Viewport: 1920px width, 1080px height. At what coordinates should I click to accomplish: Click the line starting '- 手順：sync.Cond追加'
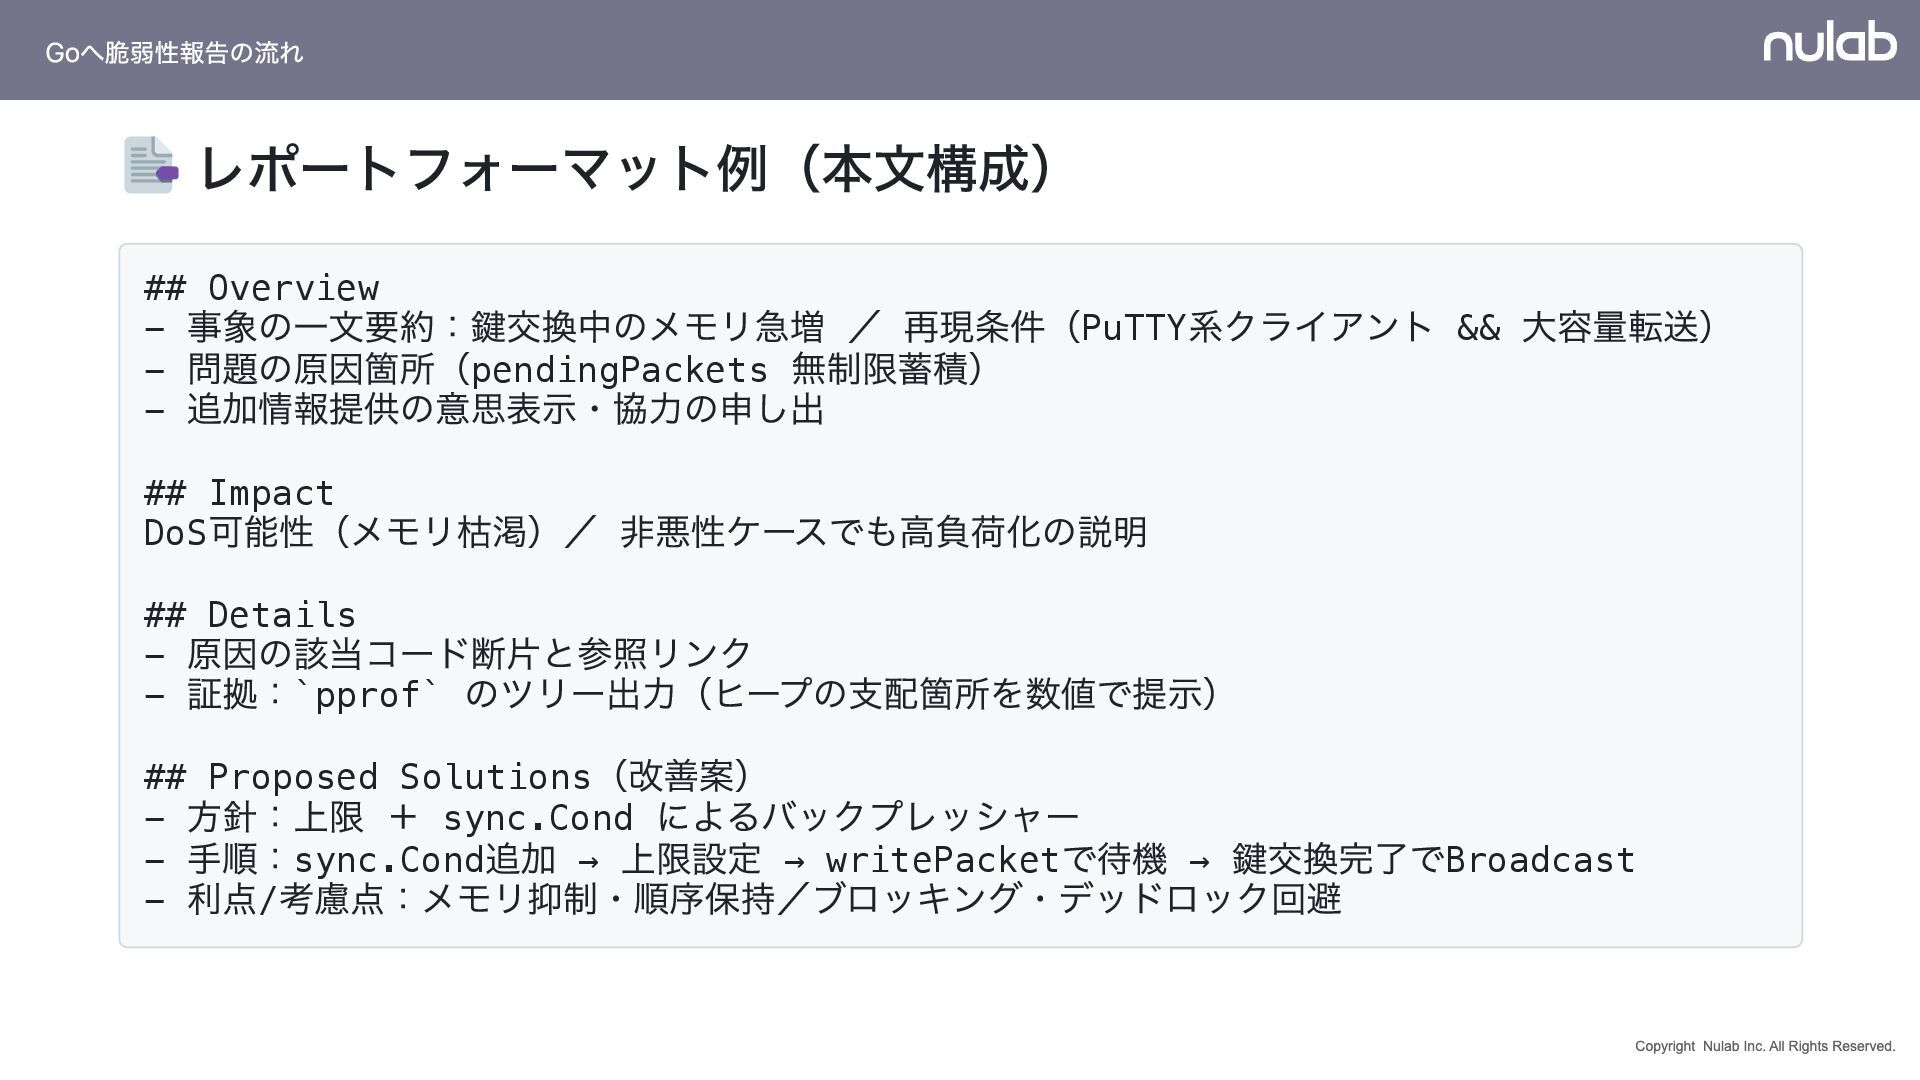(x=890, y=859)
